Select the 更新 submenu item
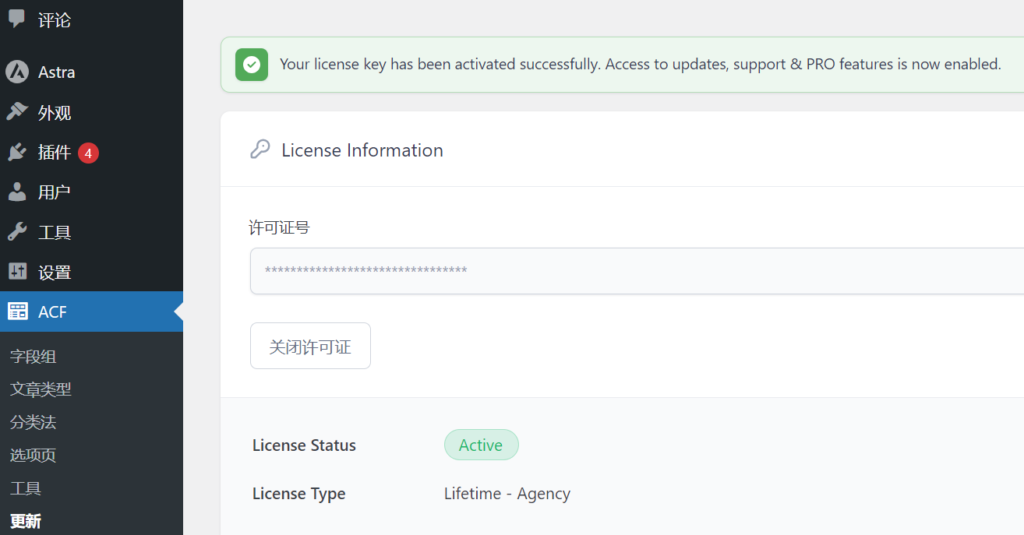 tap(26, 521)
